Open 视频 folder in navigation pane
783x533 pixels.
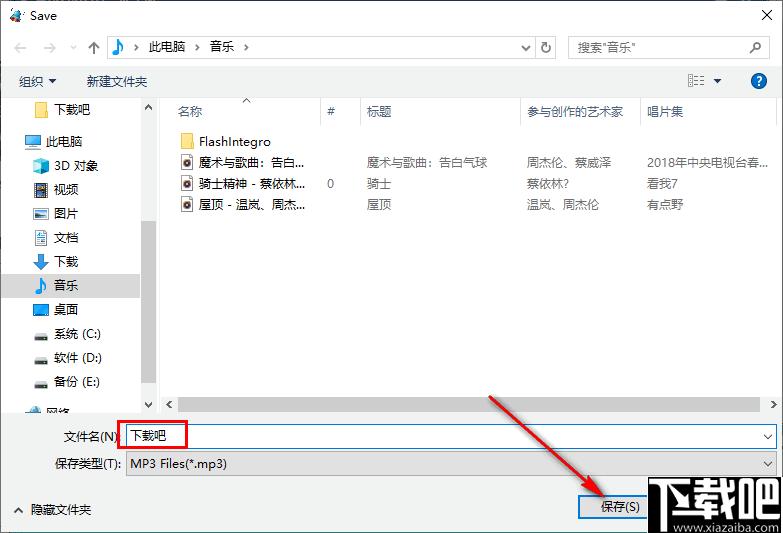[66, 189]
